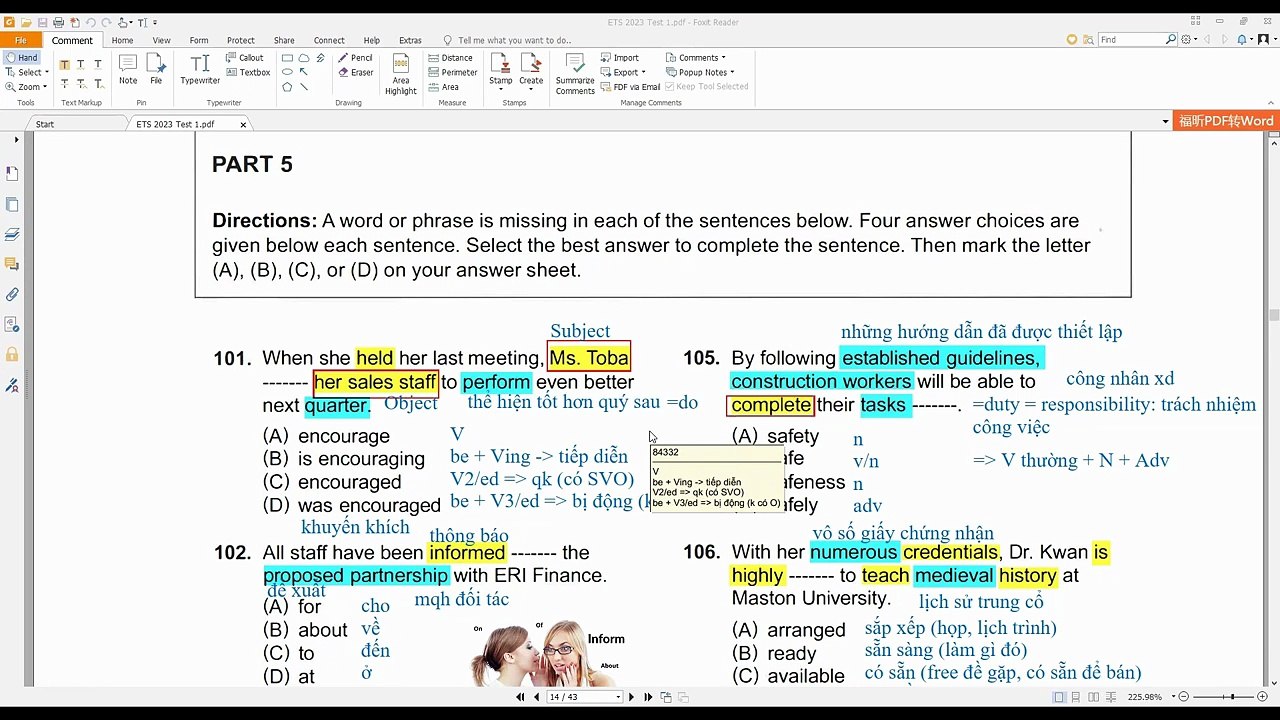Choose the Perimeter measure tool

[453, 72]
